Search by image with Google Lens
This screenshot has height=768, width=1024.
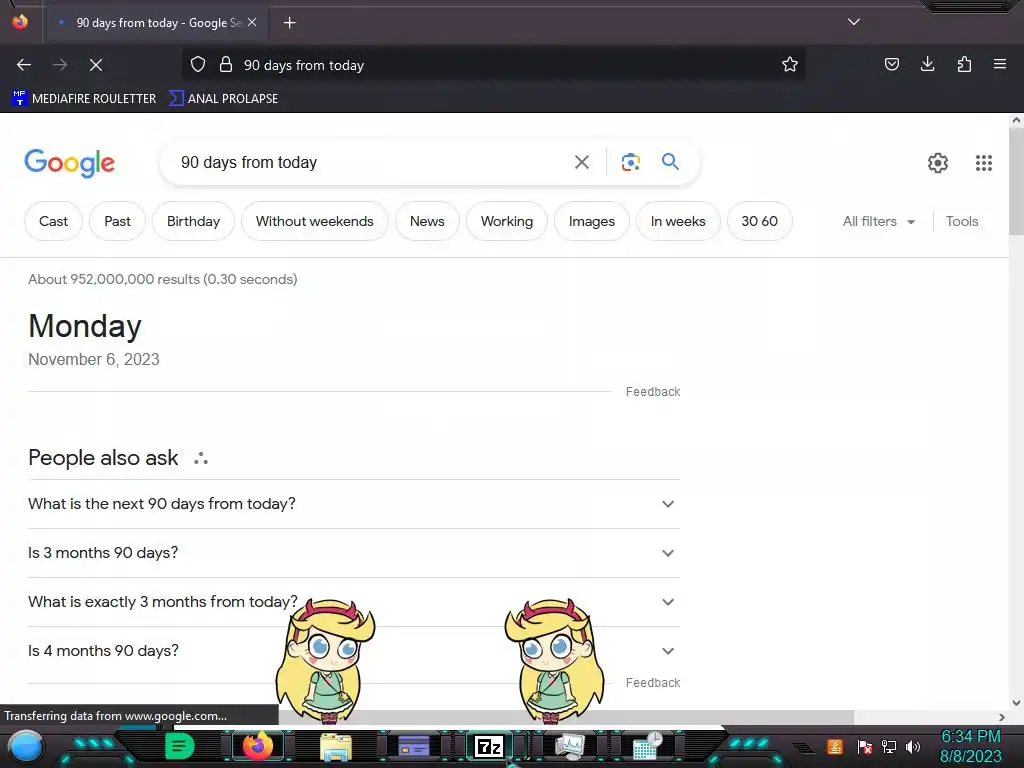[630, 162]
